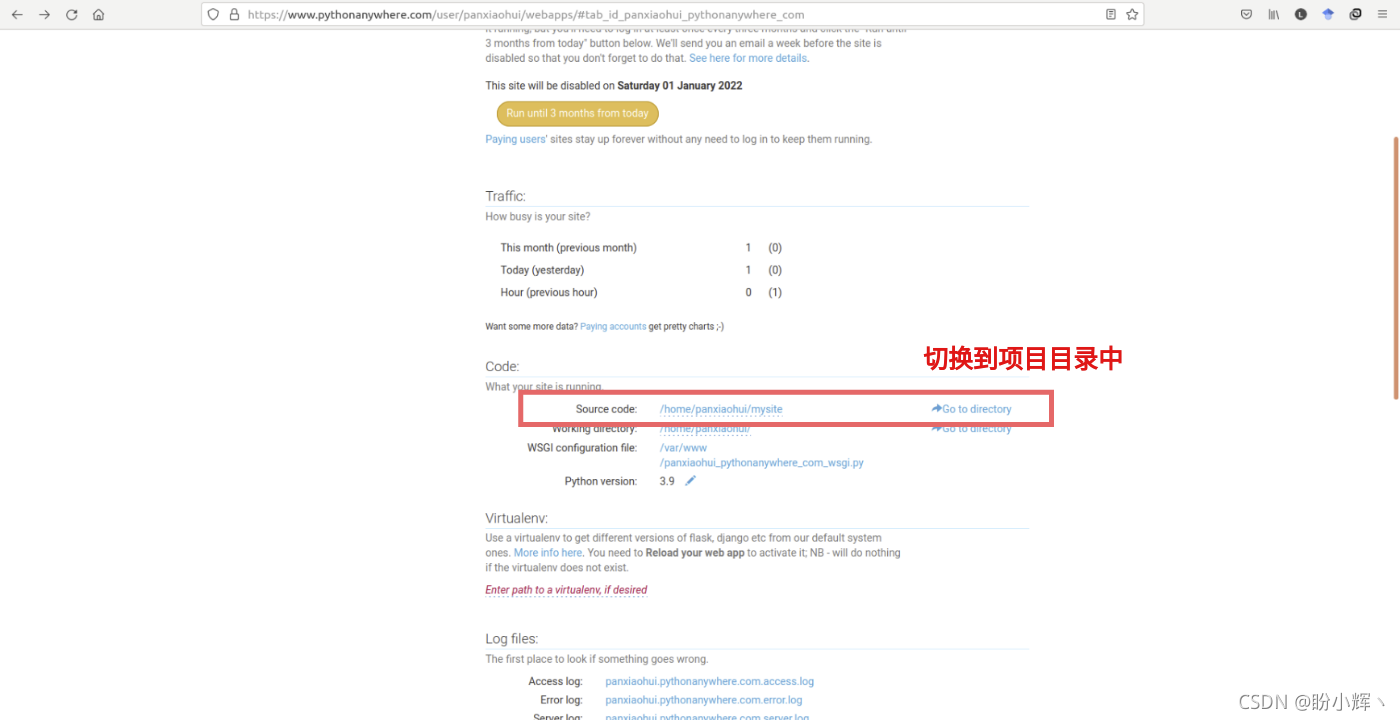Open the Firefox library
The image size is (1400, 720).
point(1274,15)
